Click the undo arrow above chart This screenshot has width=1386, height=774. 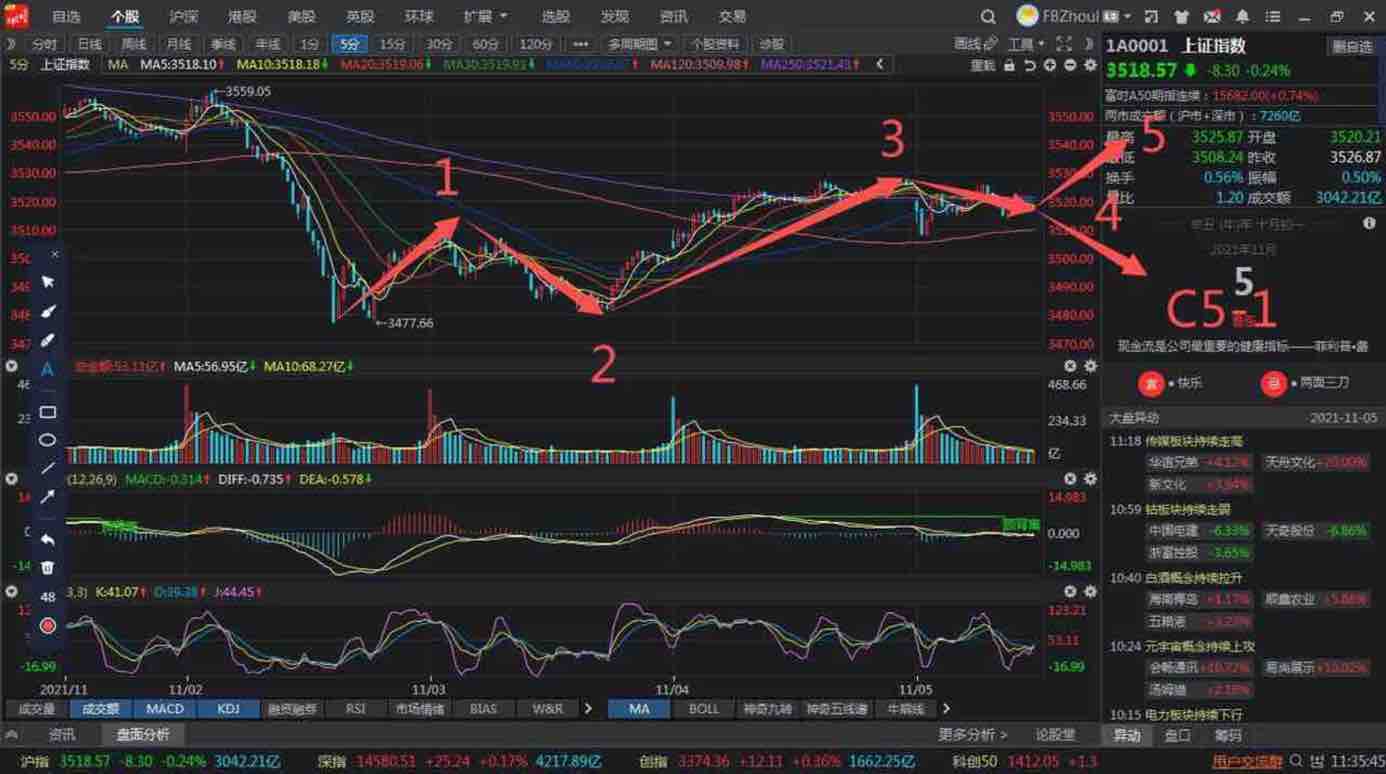click(1030, 64)
